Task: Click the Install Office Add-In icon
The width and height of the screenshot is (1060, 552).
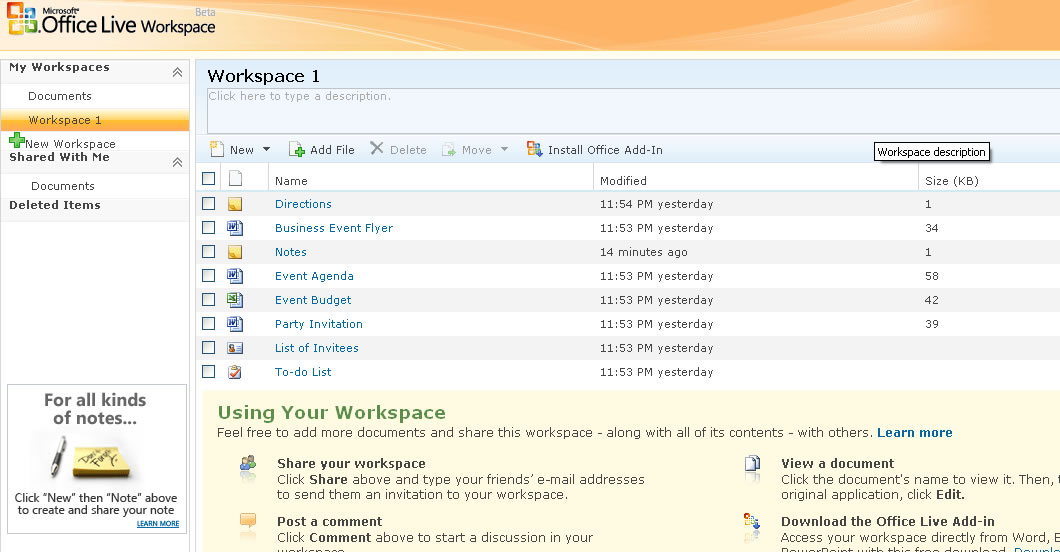Action: pyautogui.click(x=534, y=149)
